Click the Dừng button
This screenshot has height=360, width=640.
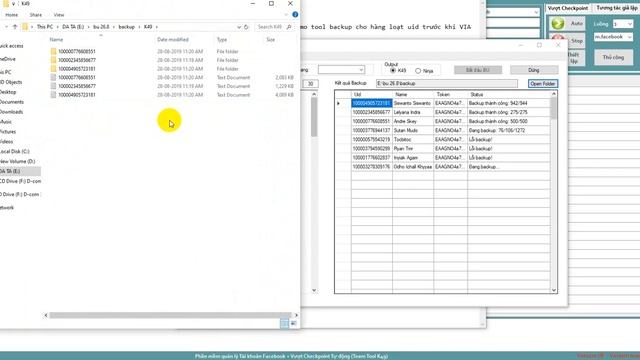pos(534,70)
